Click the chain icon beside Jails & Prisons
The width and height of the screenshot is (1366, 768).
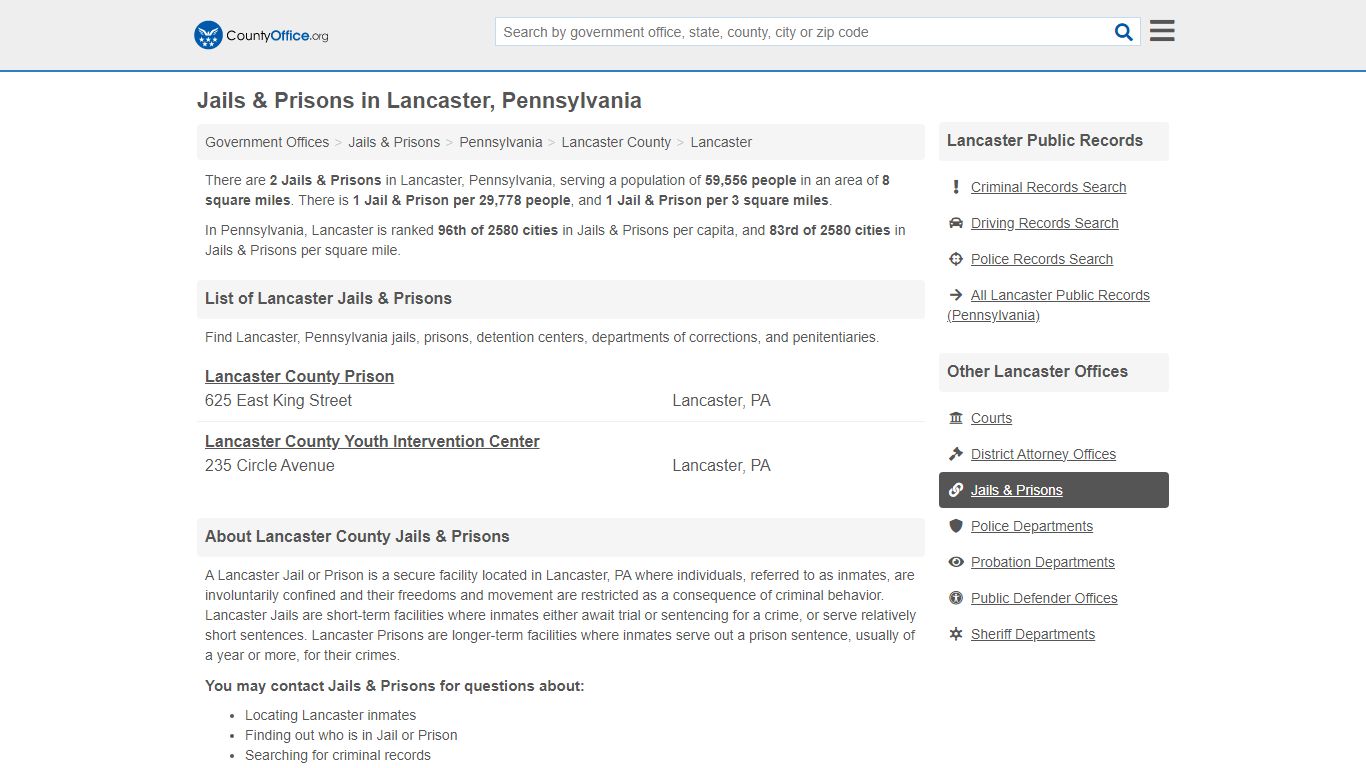click(x=956, y=490)
